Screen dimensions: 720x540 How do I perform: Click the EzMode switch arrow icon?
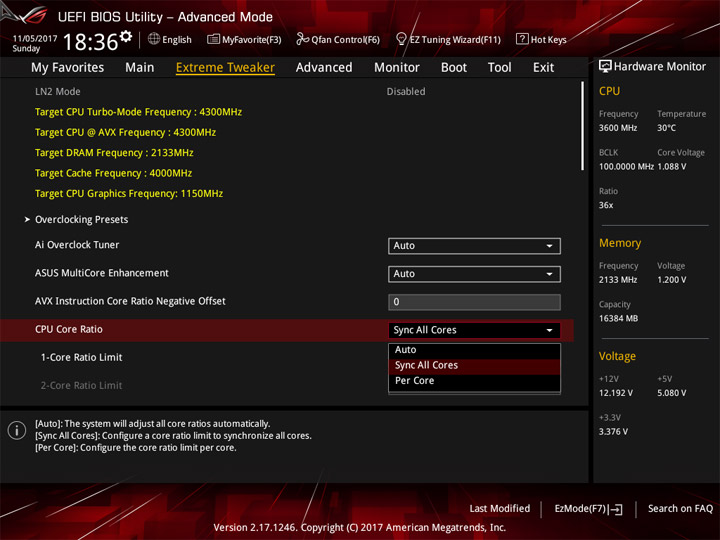point(616,509)
